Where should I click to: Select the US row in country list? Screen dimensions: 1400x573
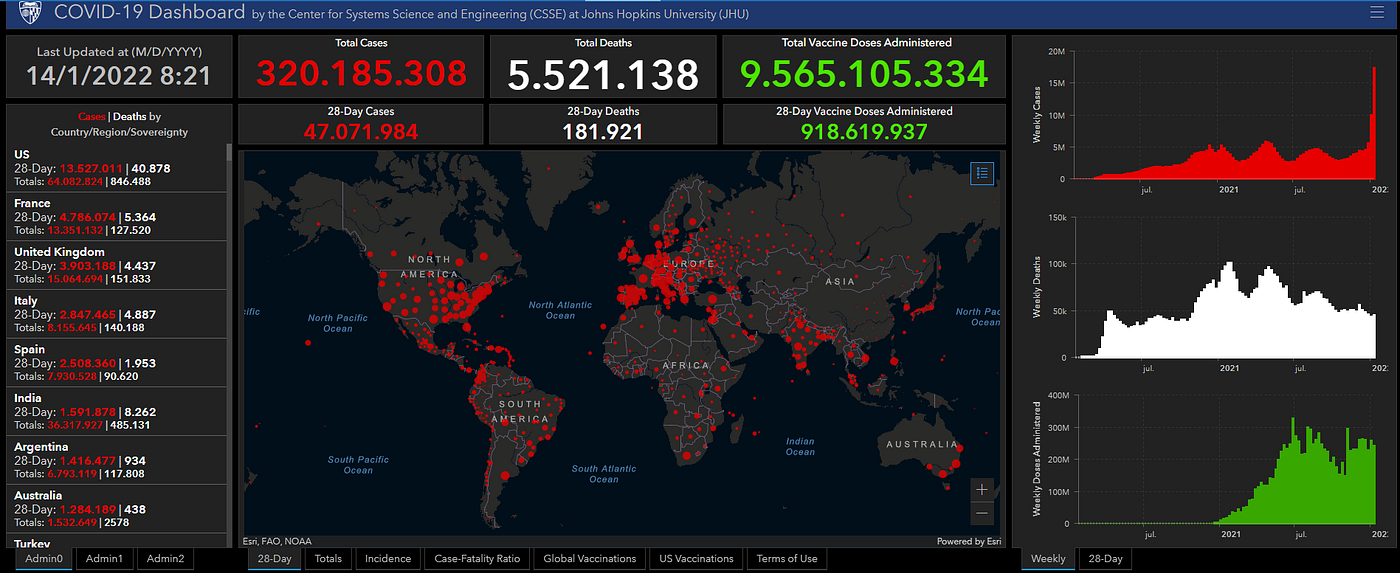coord(118,168)
